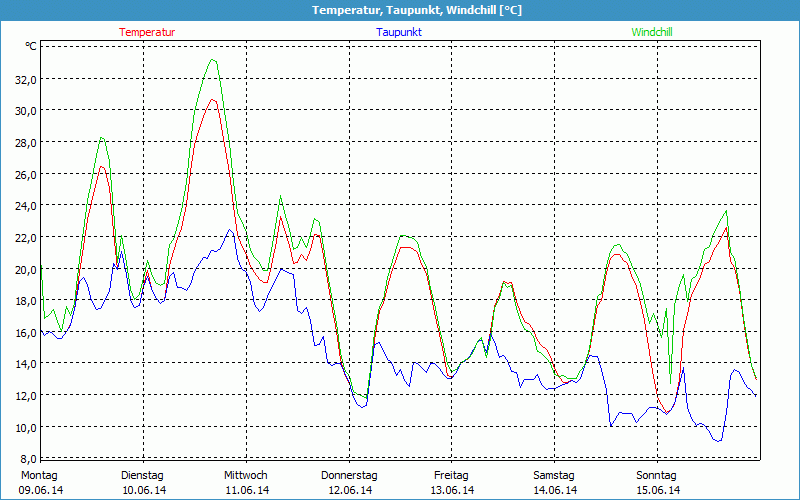Click the 15.06.14 date label
800x500 pixels.
point(658,490)
